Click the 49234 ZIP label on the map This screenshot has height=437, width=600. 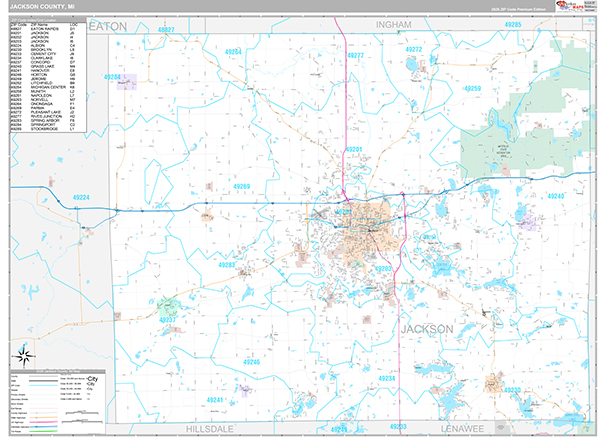tap(387, 378)
